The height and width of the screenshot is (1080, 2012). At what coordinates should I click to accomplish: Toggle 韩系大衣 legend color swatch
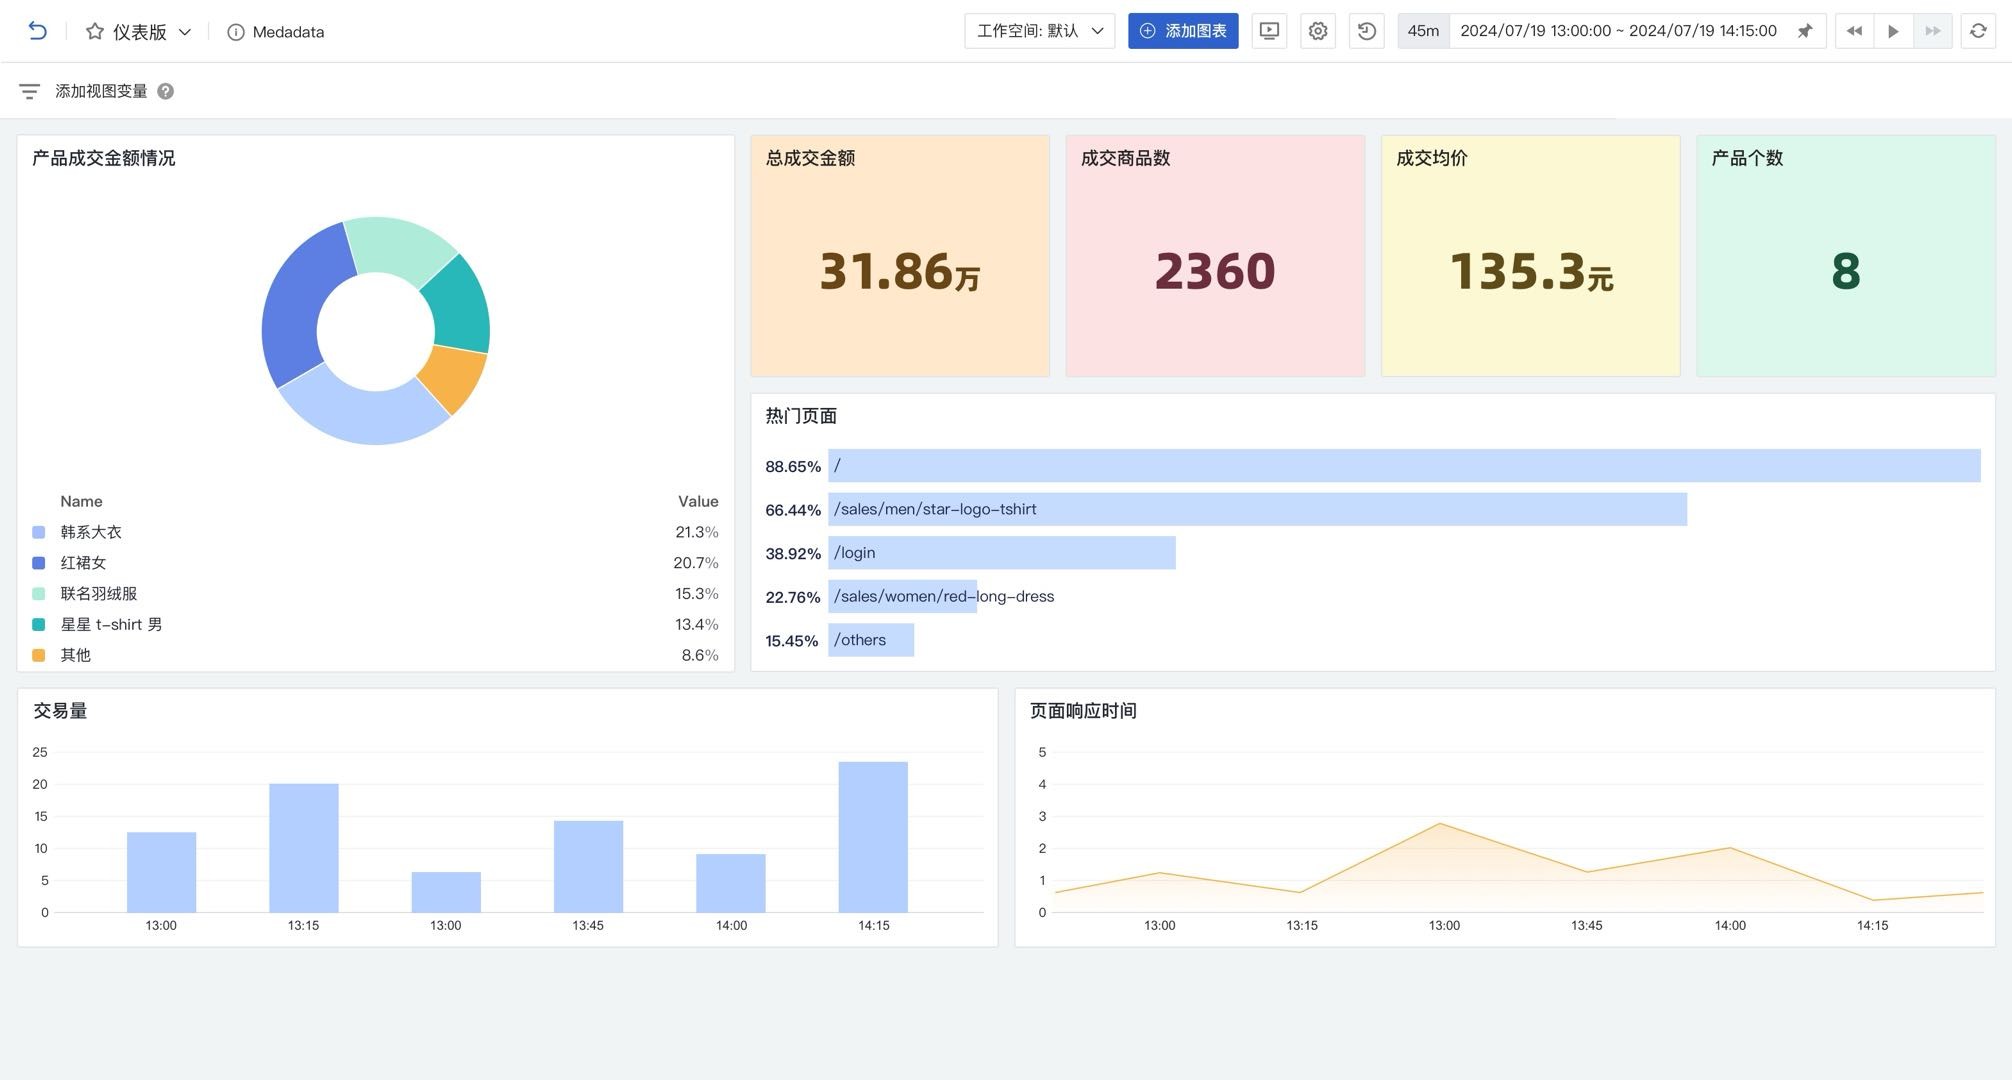tap(39, 532)
